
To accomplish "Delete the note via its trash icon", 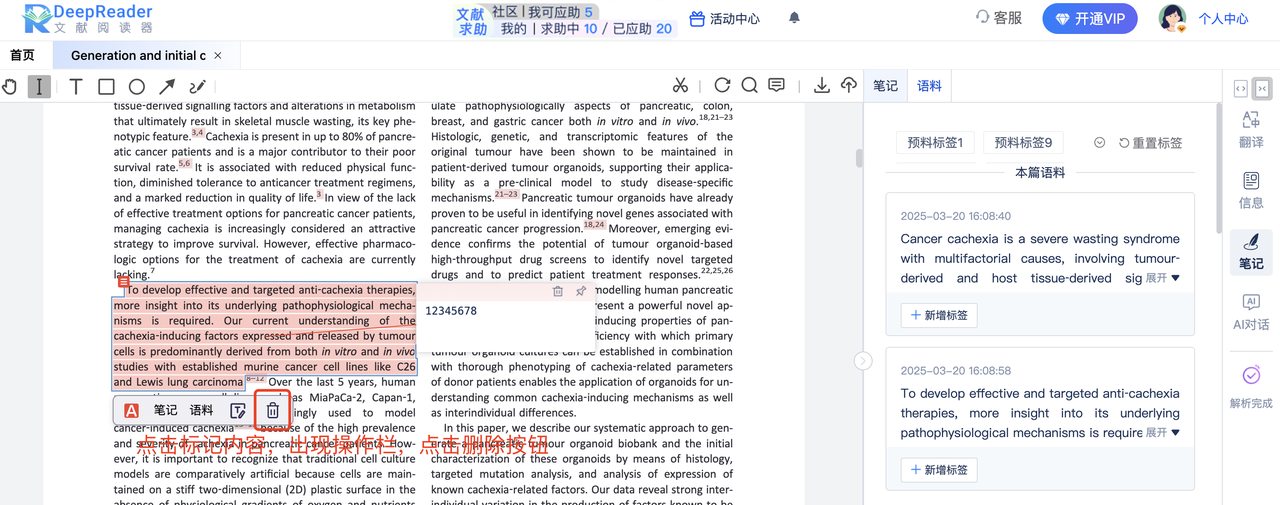I will 558,291.
